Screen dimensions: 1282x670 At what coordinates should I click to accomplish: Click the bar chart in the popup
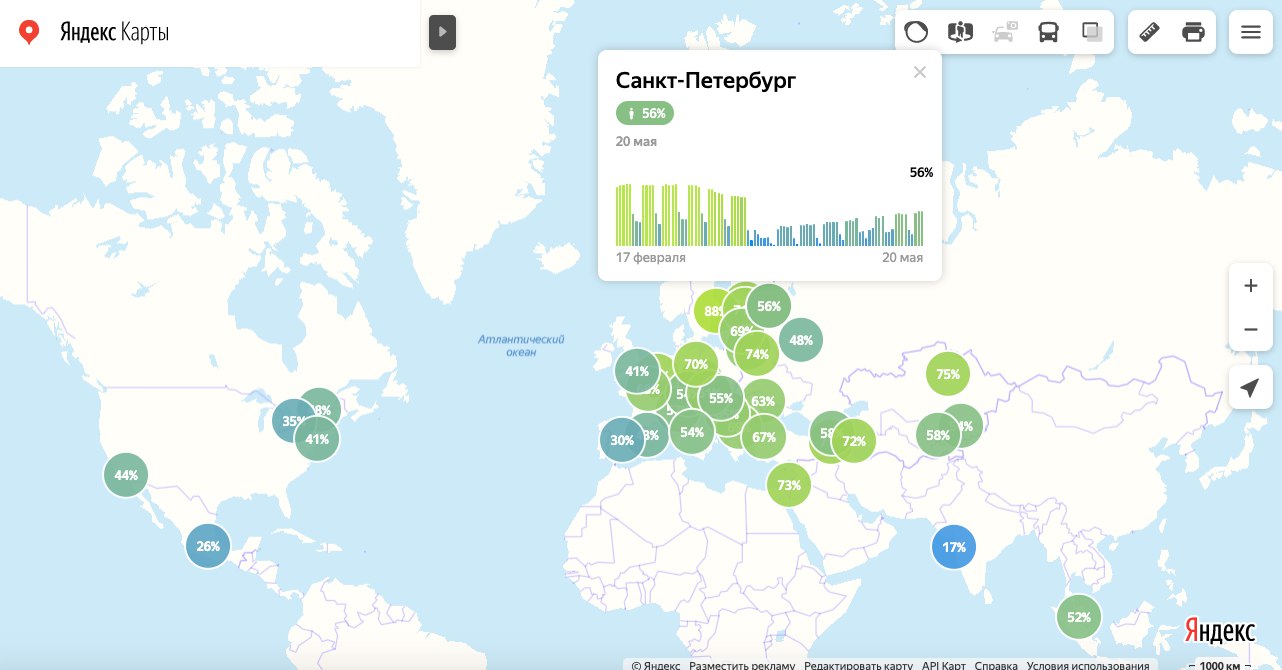769,214
